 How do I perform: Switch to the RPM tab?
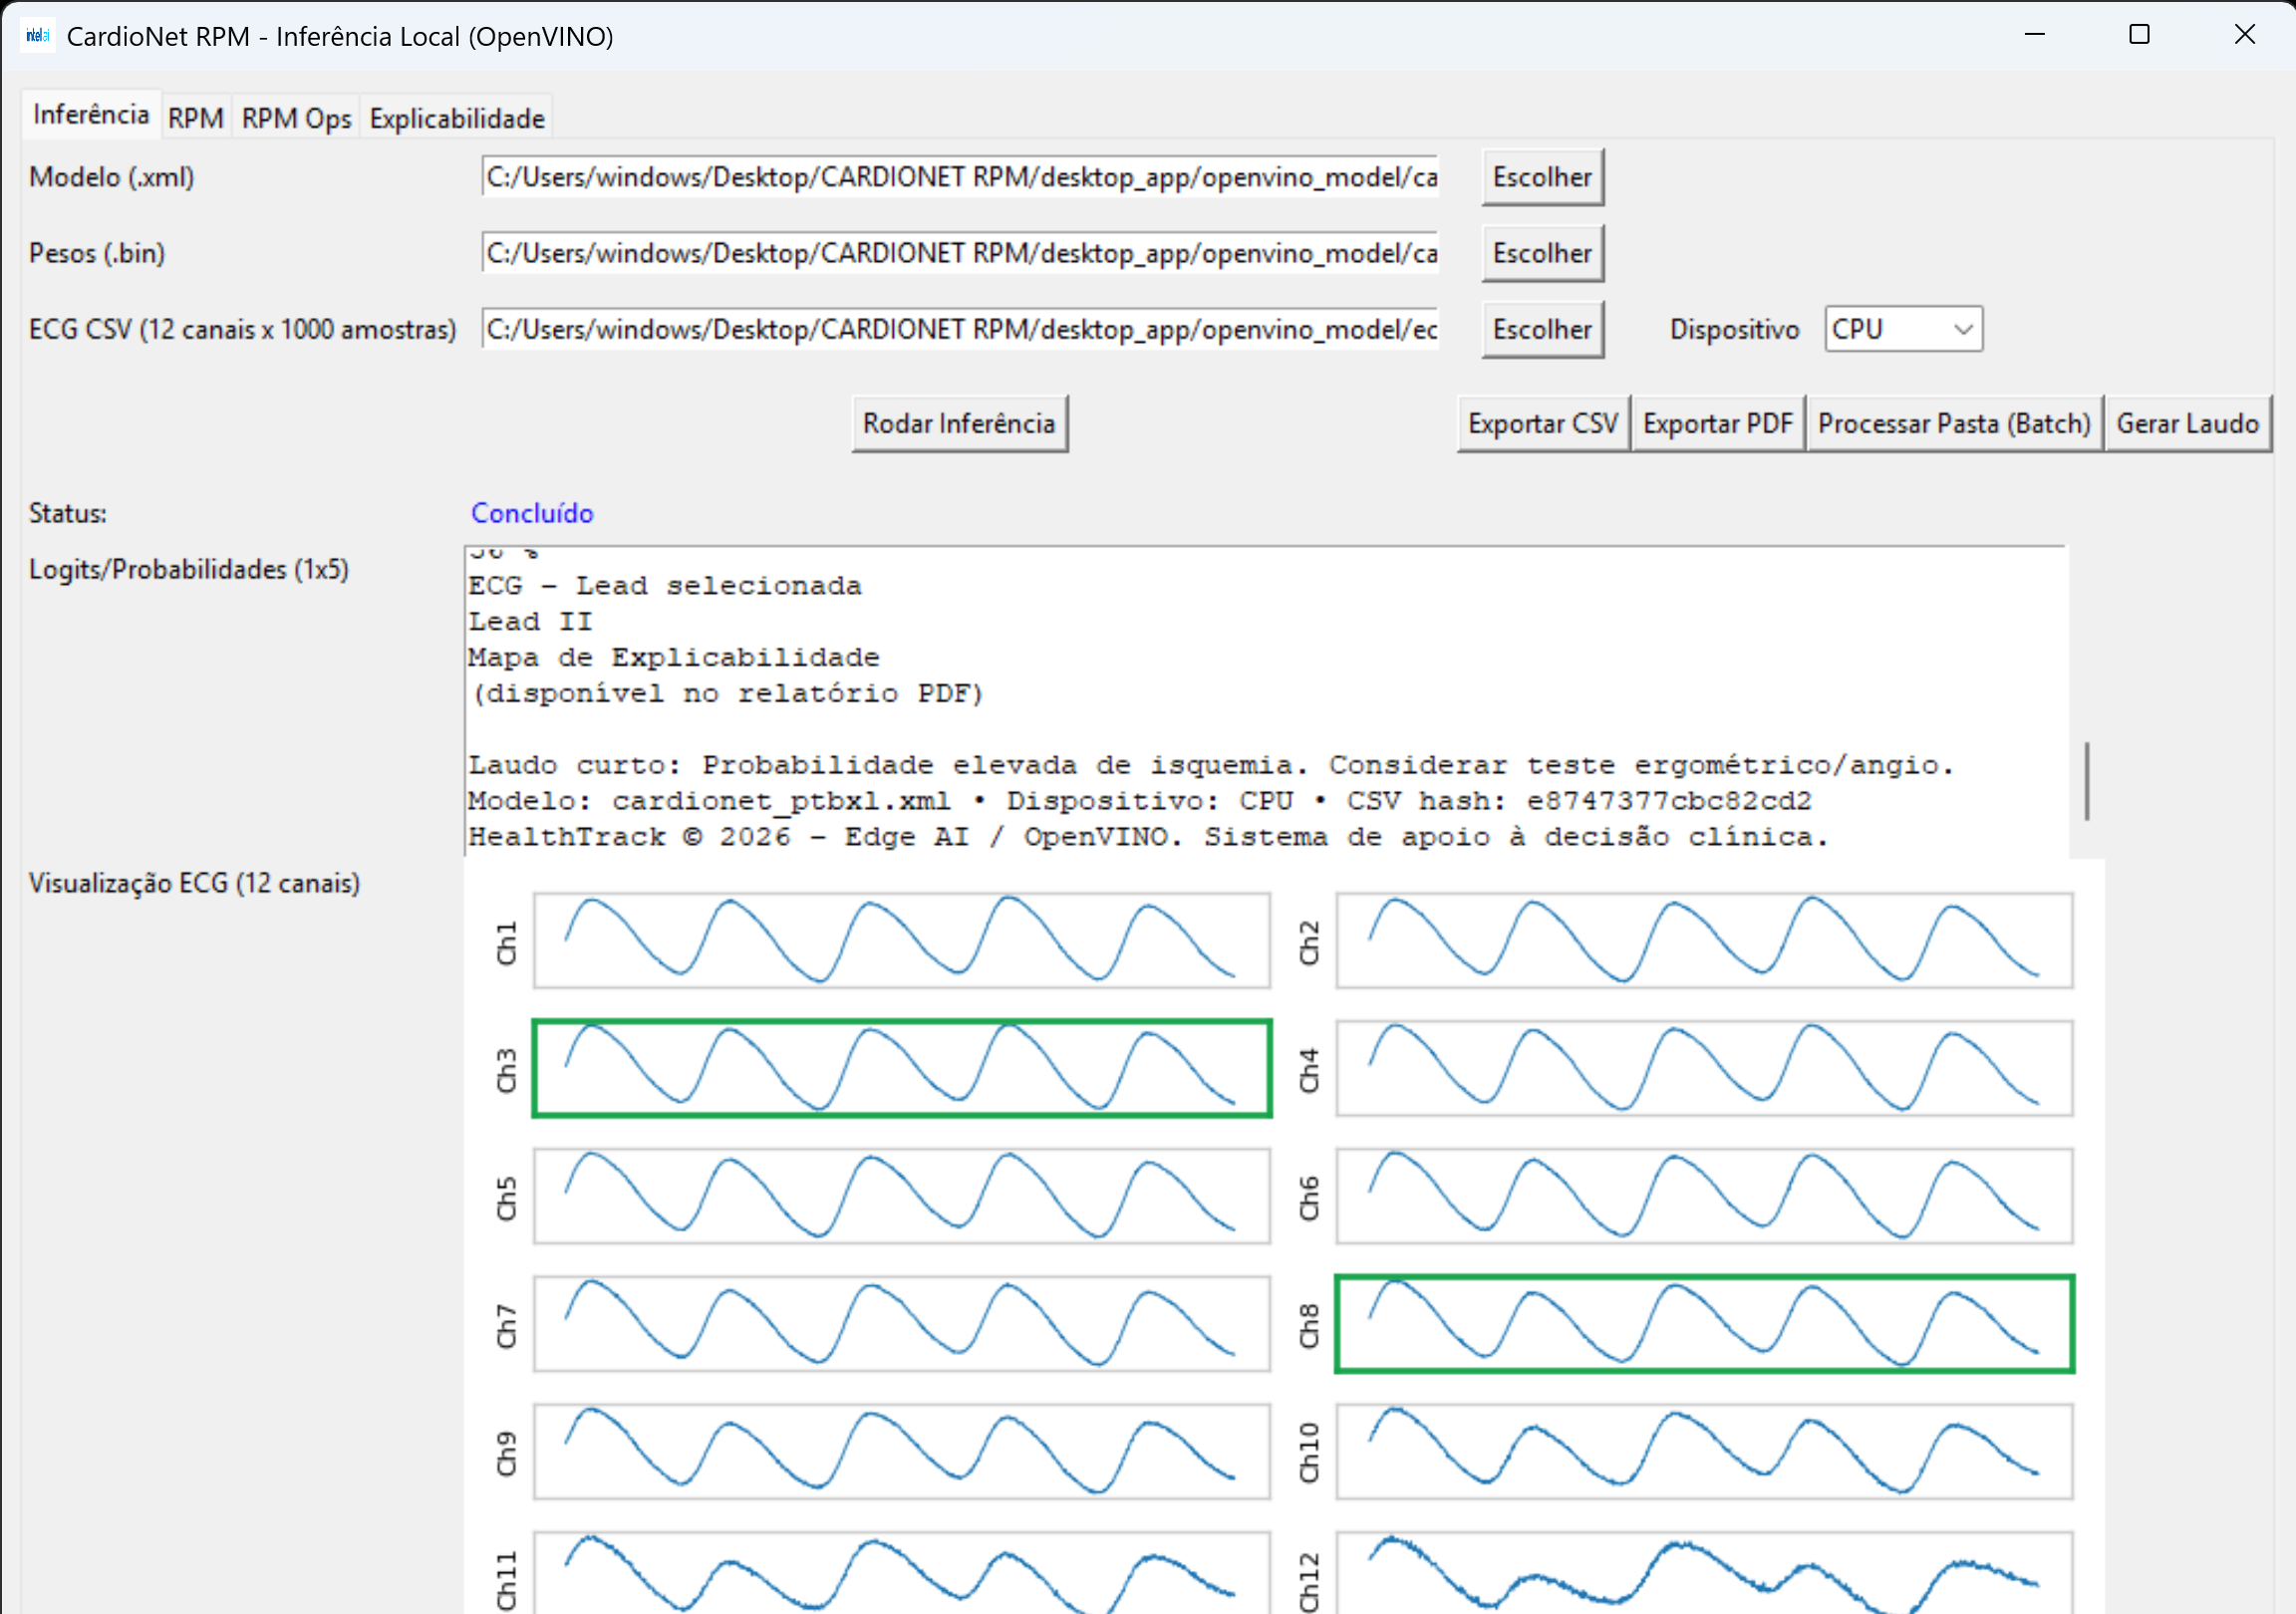coord(195,118)
